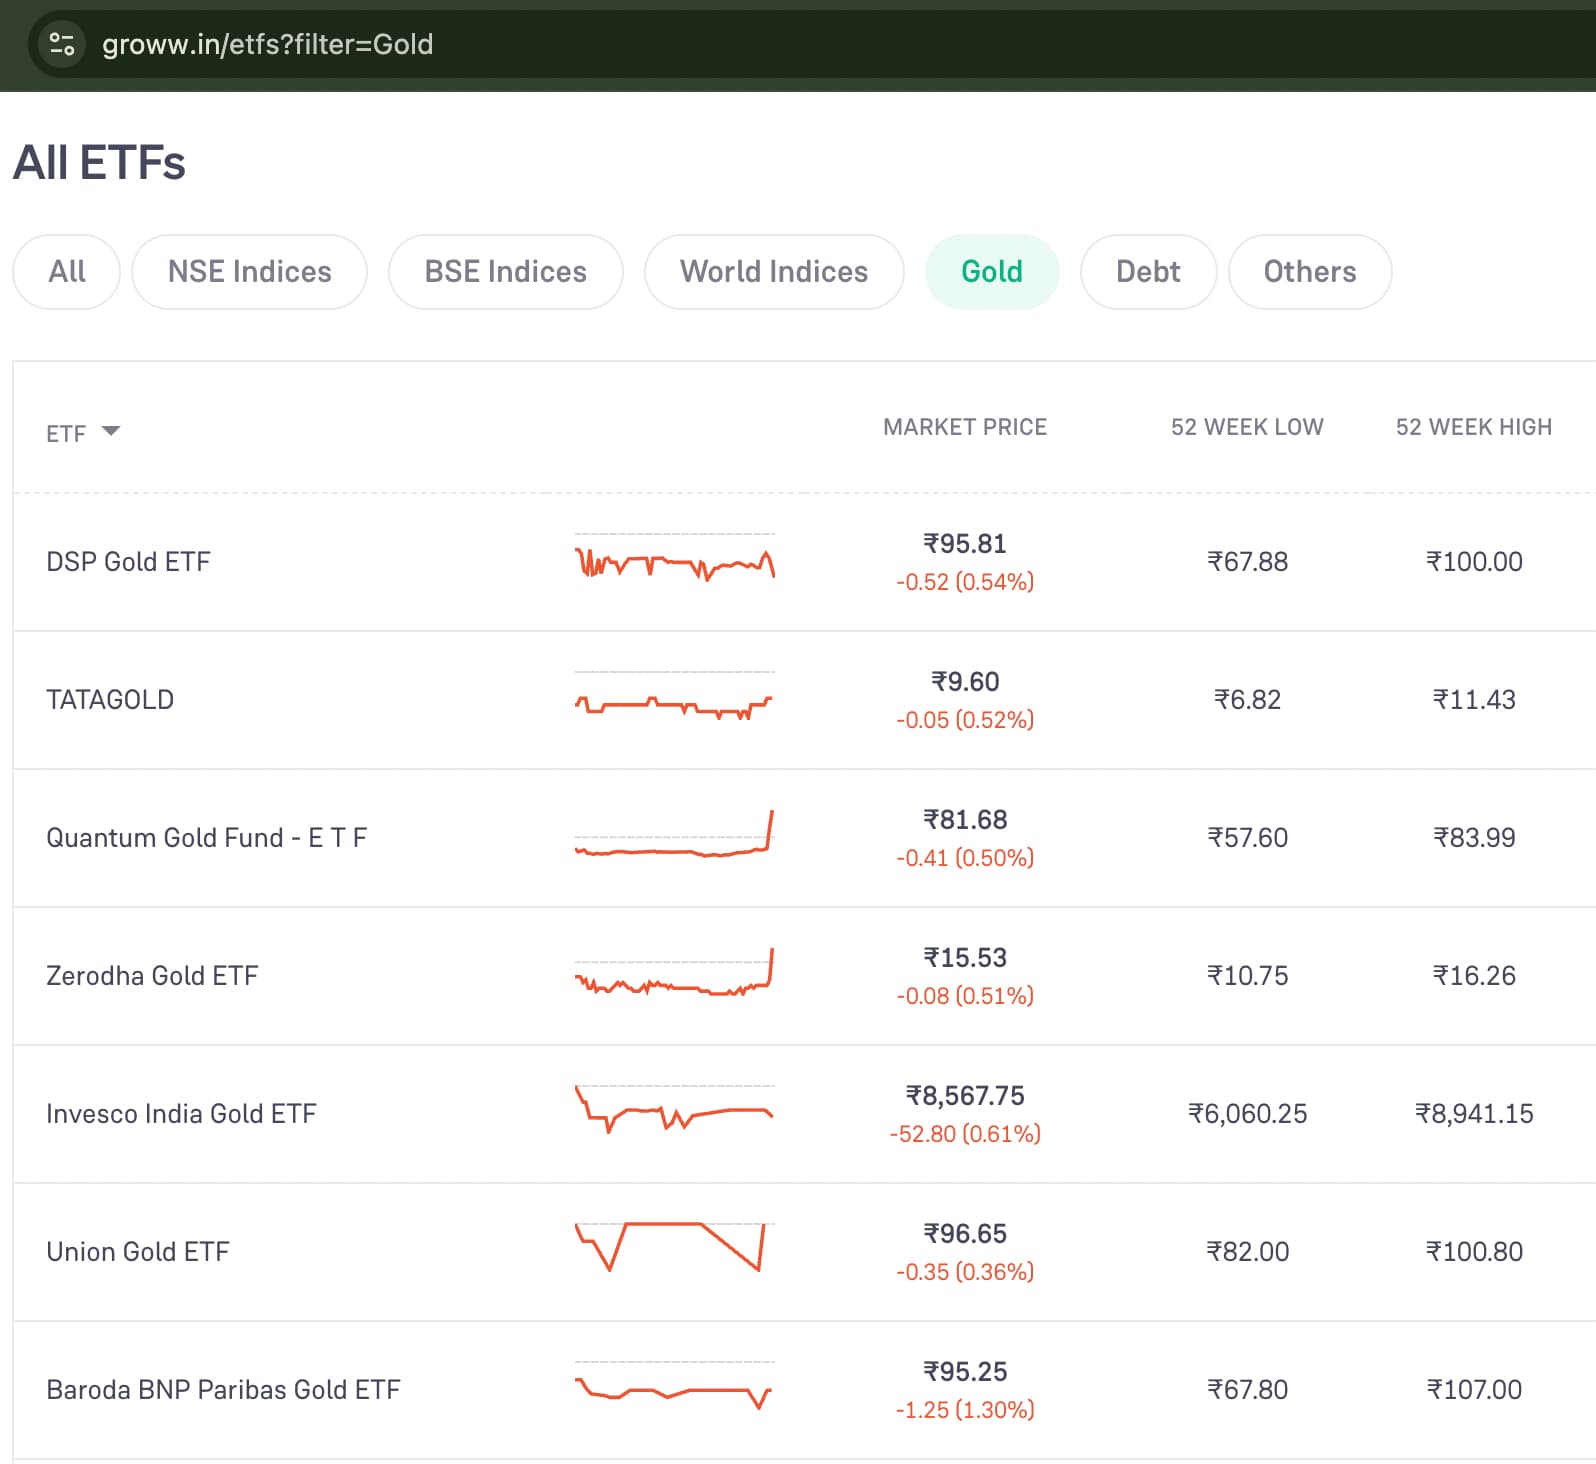This screenshot has height=1464, width=1596.
Task: Click 52 week high ₹8,941.15
Action: tap(1474, 1114)
